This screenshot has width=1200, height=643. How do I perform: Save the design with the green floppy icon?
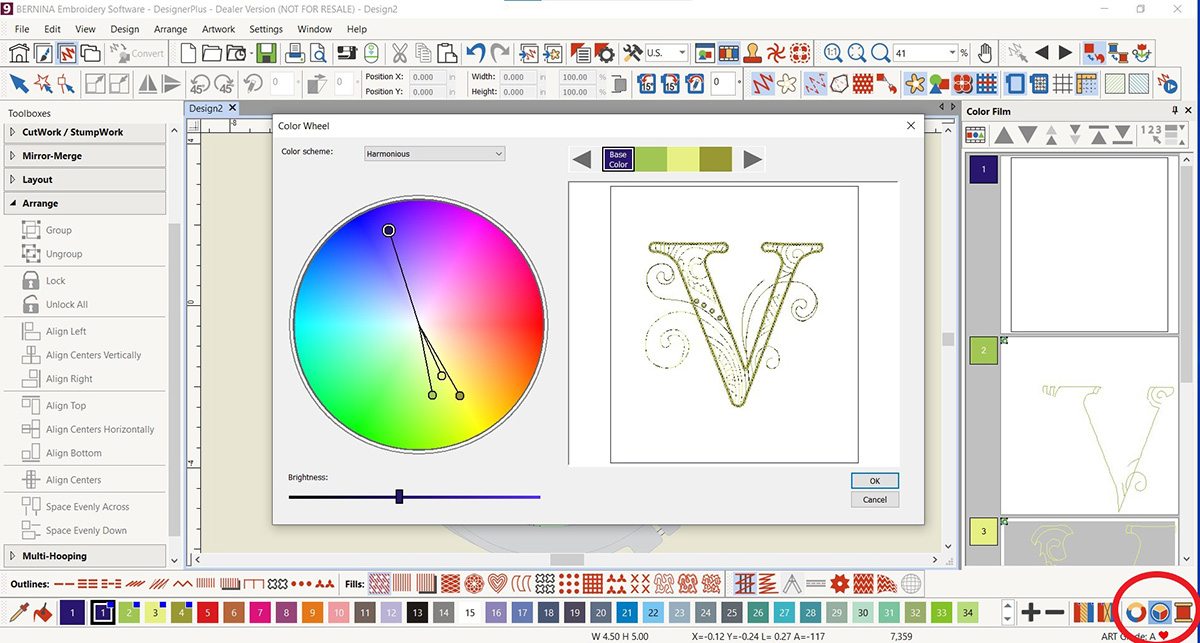pyautogui.click(x=266, y=52)
